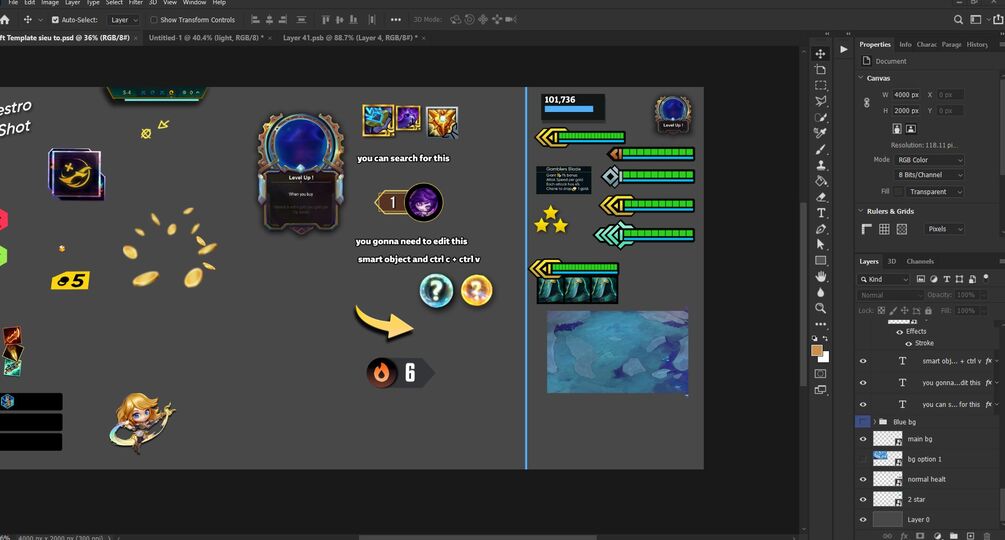Select the Eyedropper tool

point(820,133)
